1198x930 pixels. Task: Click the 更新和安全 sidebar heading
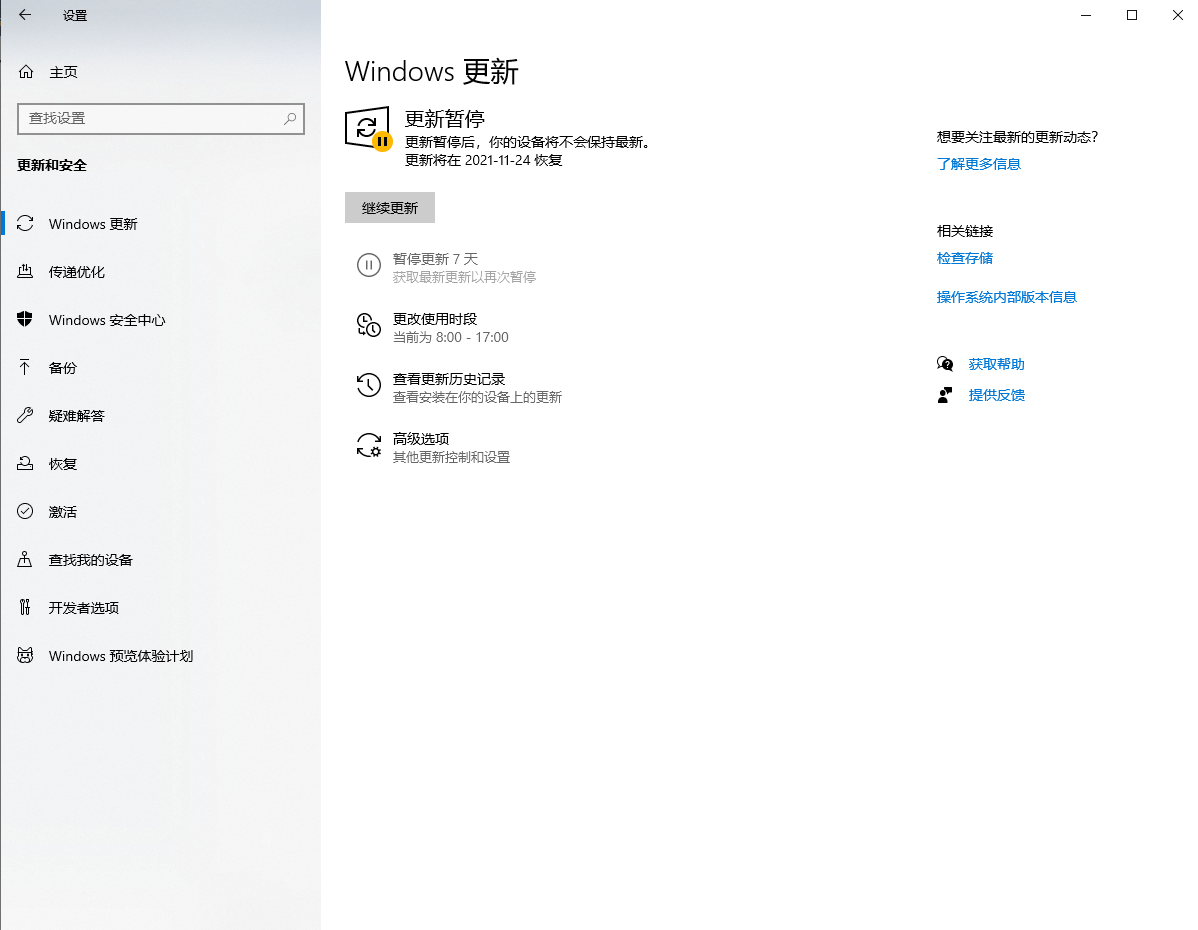[x=52, y=165]
